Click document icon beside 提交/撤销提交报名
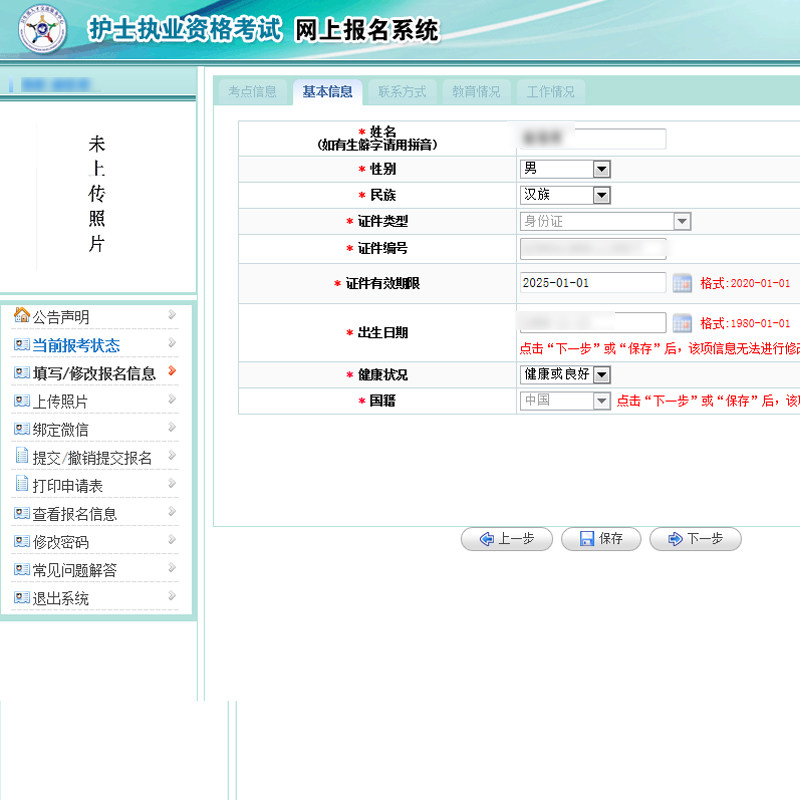The height and width of the screenshot is (800, 800). [22, 455]
